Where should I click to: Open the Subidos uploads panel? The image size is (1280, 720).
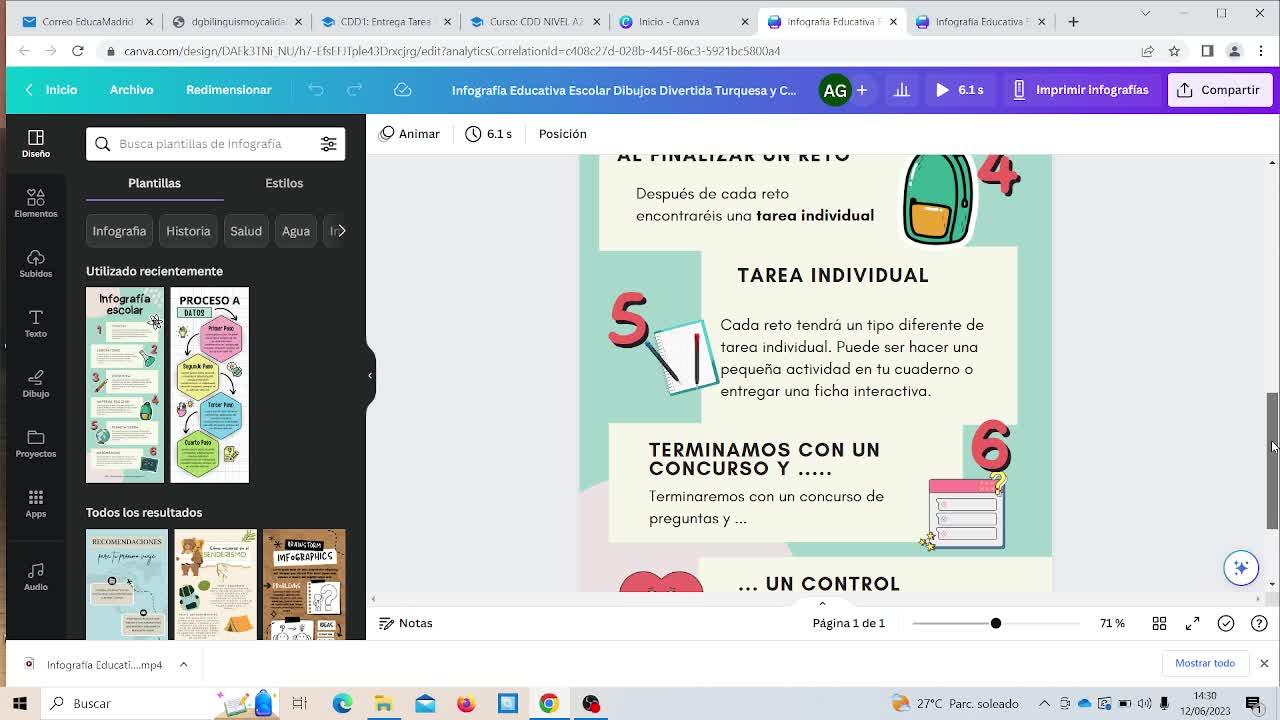[x=36, y=262]
